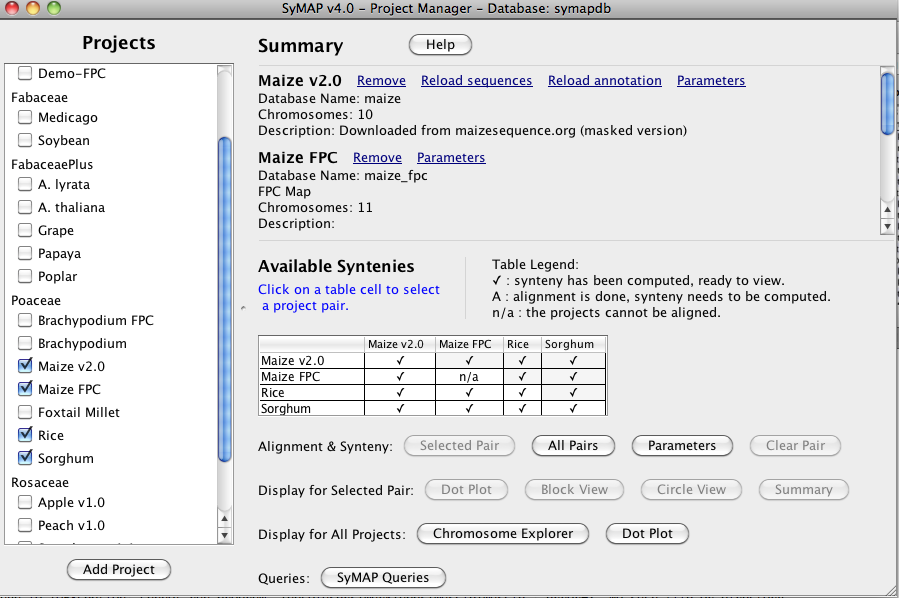
Task: Click the Summary button for selected pair
Action: 804,490
